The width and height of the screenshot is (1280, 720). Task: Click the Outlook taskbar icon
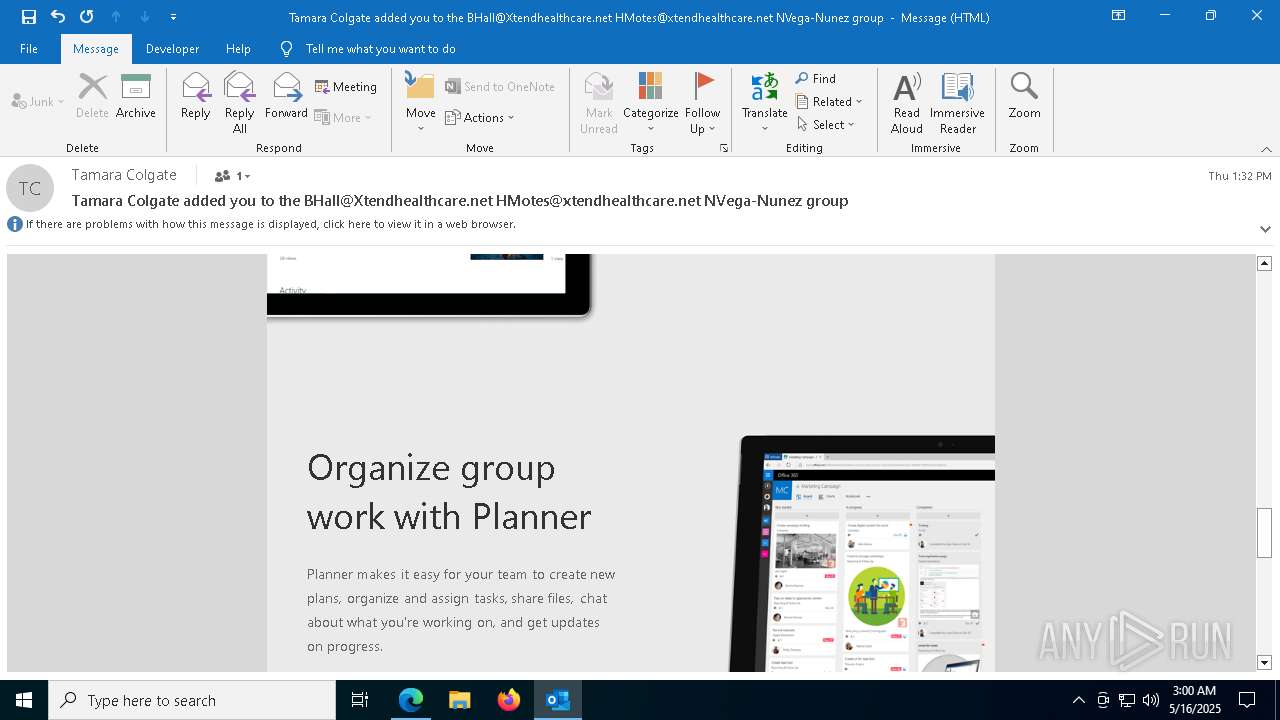[x=558, y=700]
